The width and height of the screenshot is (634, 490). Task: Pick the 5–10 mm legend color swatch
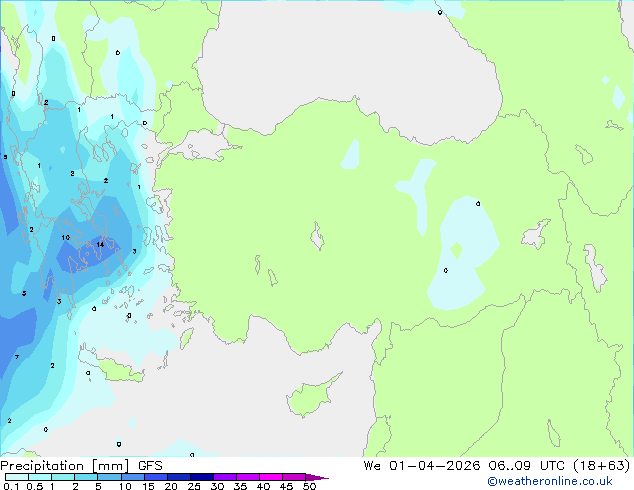(x=109, y=477)
